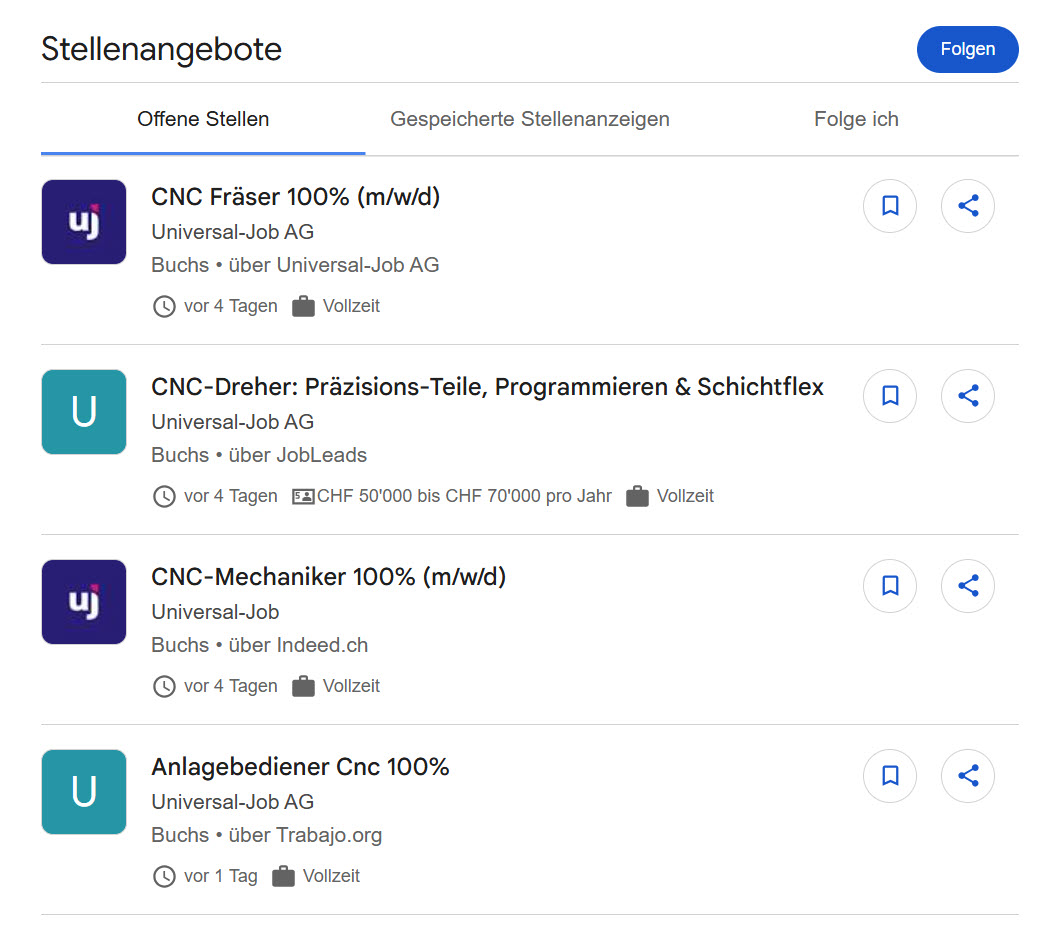Share the CNC Fräser job listing

pyautogui.click(x=967, y=205)
